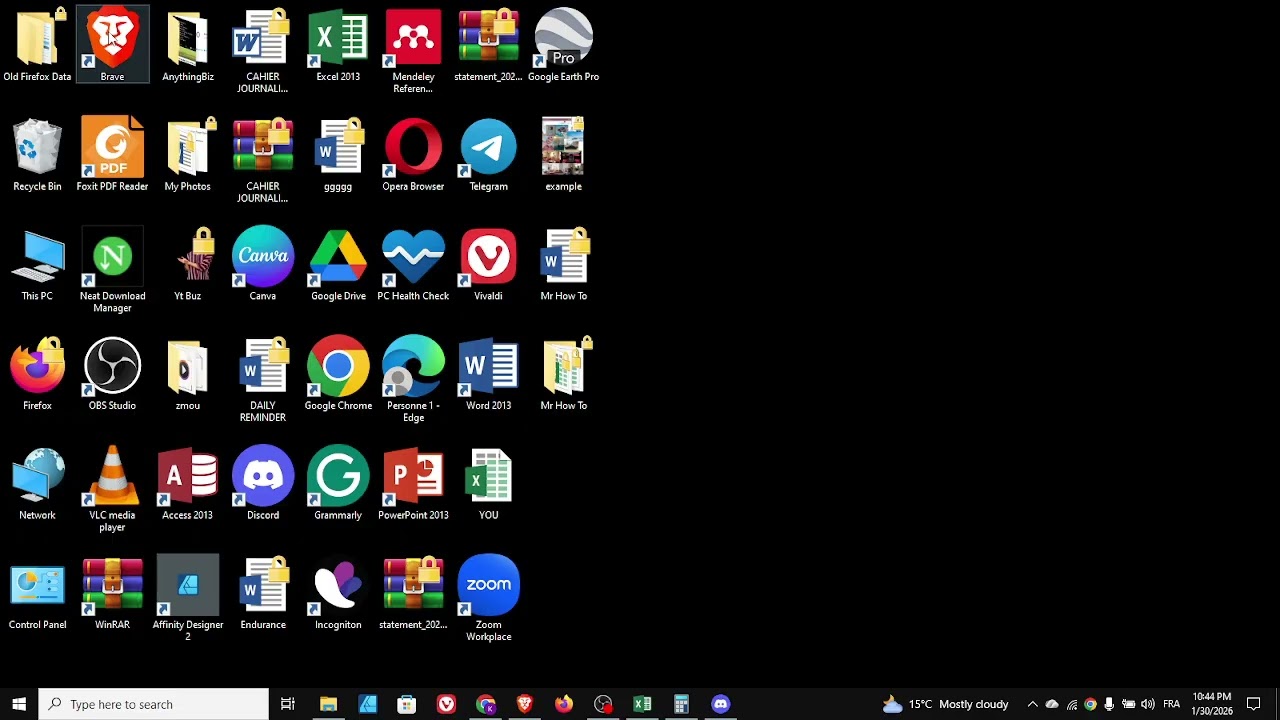Select the ggggg Word document

click(x=338, y=155)
